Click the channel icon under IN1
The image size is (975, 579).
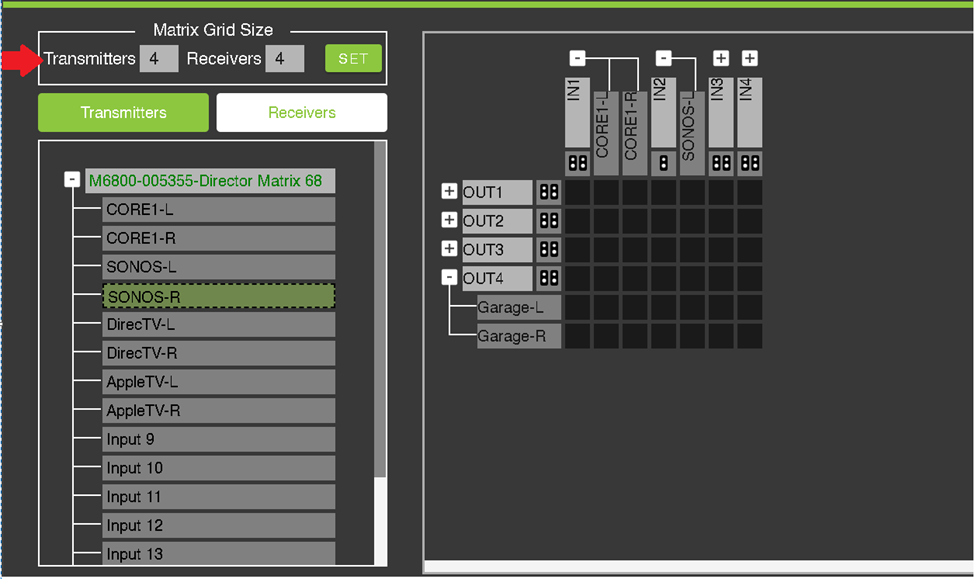[577, 163]
